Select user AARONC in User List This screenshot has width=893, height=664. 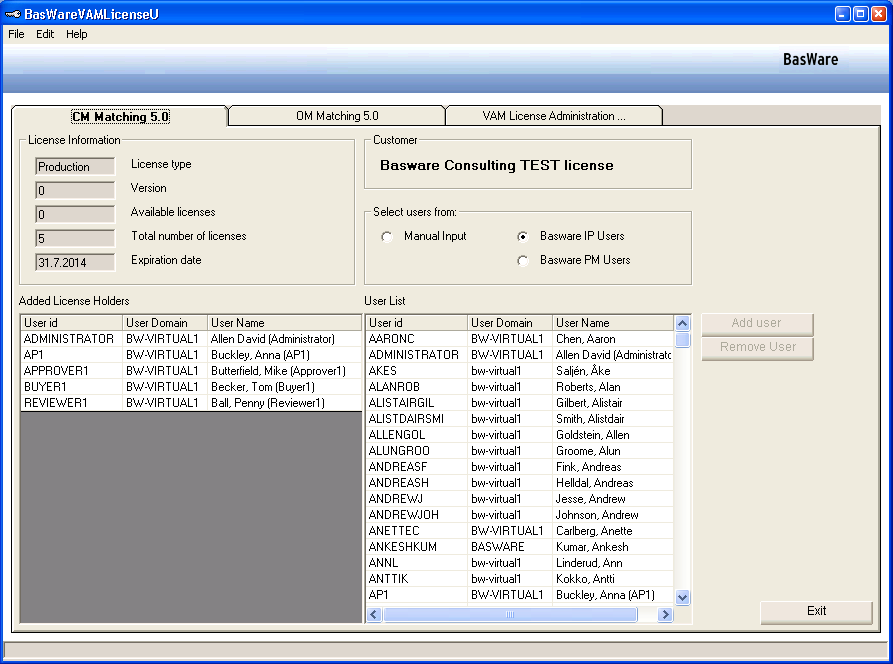point(519,339)
